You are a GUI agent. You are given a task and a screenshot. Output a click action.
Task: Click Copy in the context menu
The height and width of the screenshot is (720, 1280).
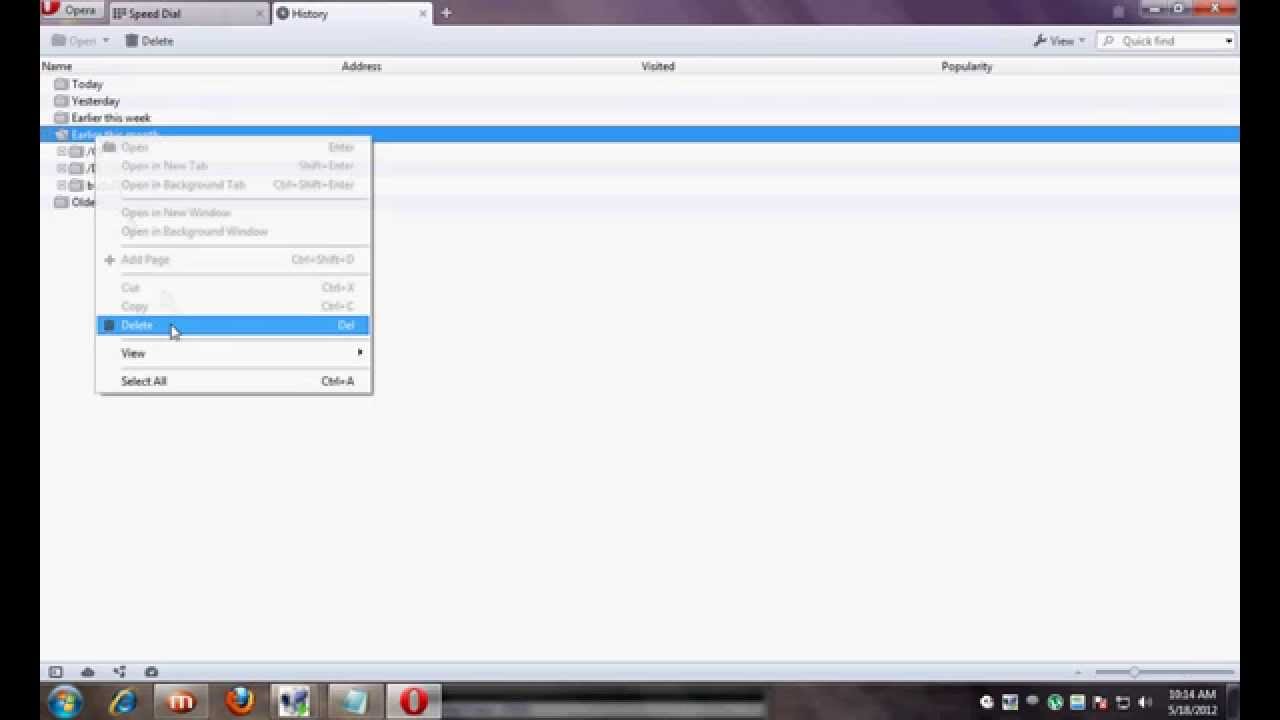[233, 307]
